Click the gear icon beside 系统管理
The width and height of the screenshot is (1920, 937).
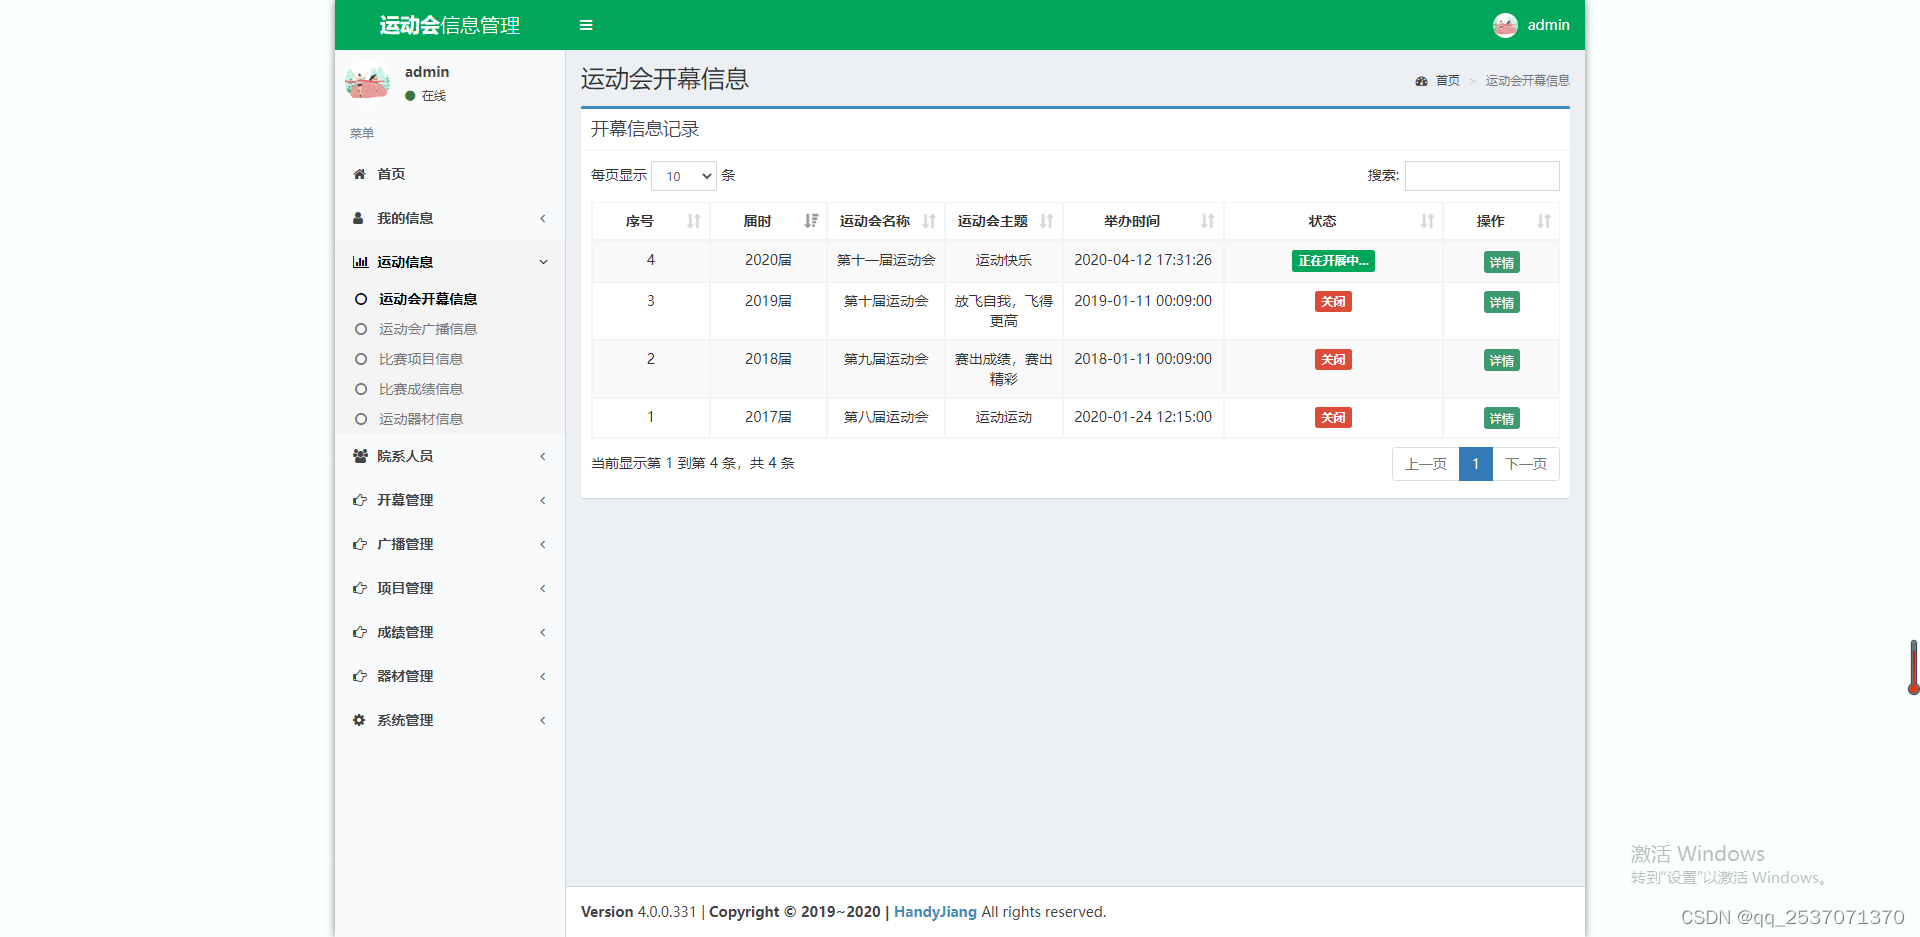pos(359,720)
